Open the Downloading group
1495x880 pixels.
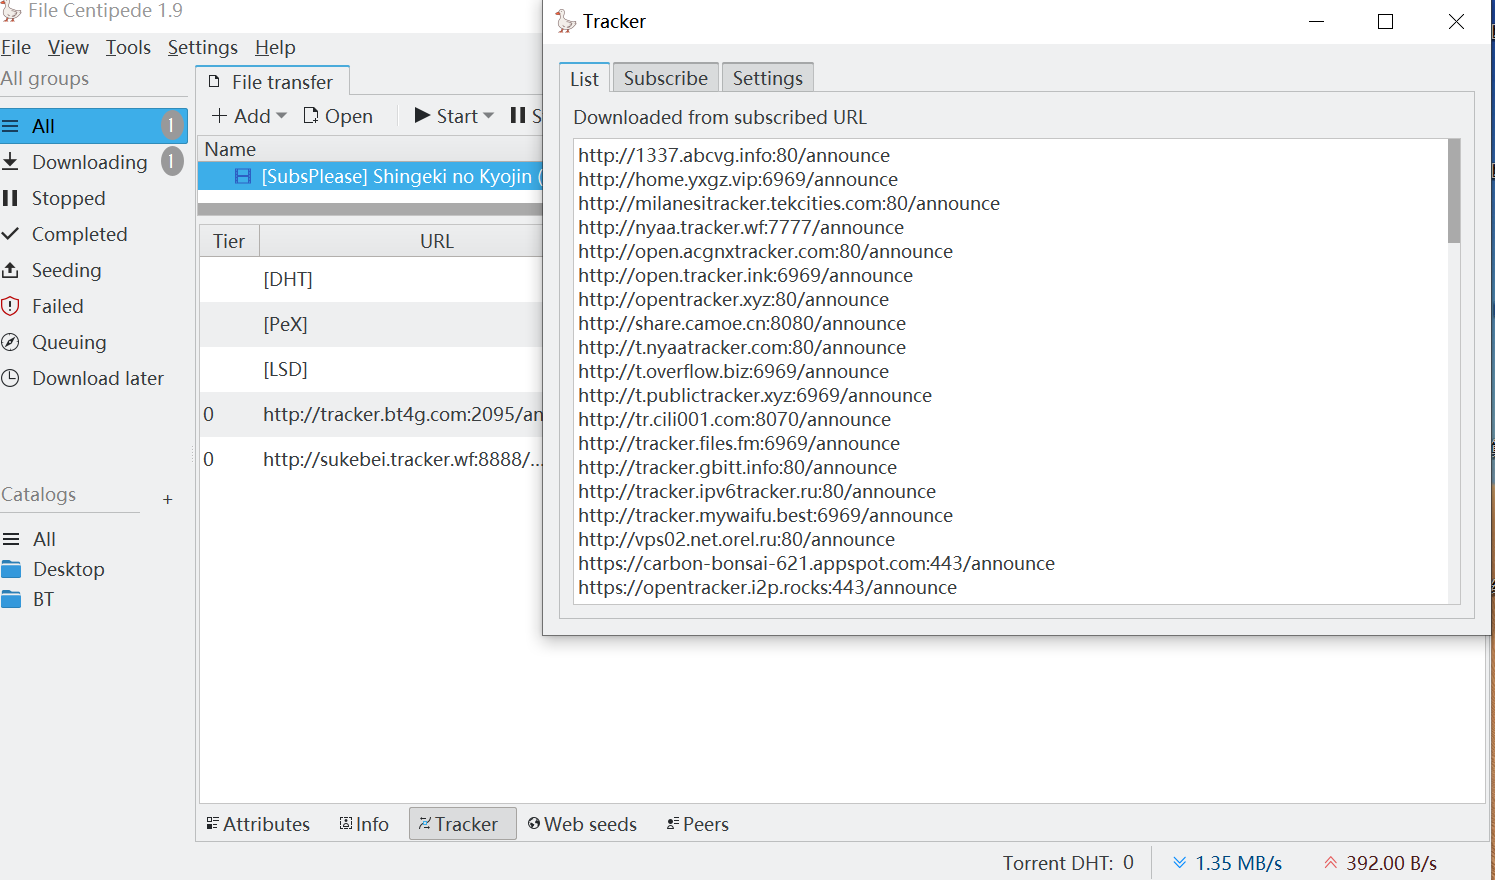[x=90, y=161]
